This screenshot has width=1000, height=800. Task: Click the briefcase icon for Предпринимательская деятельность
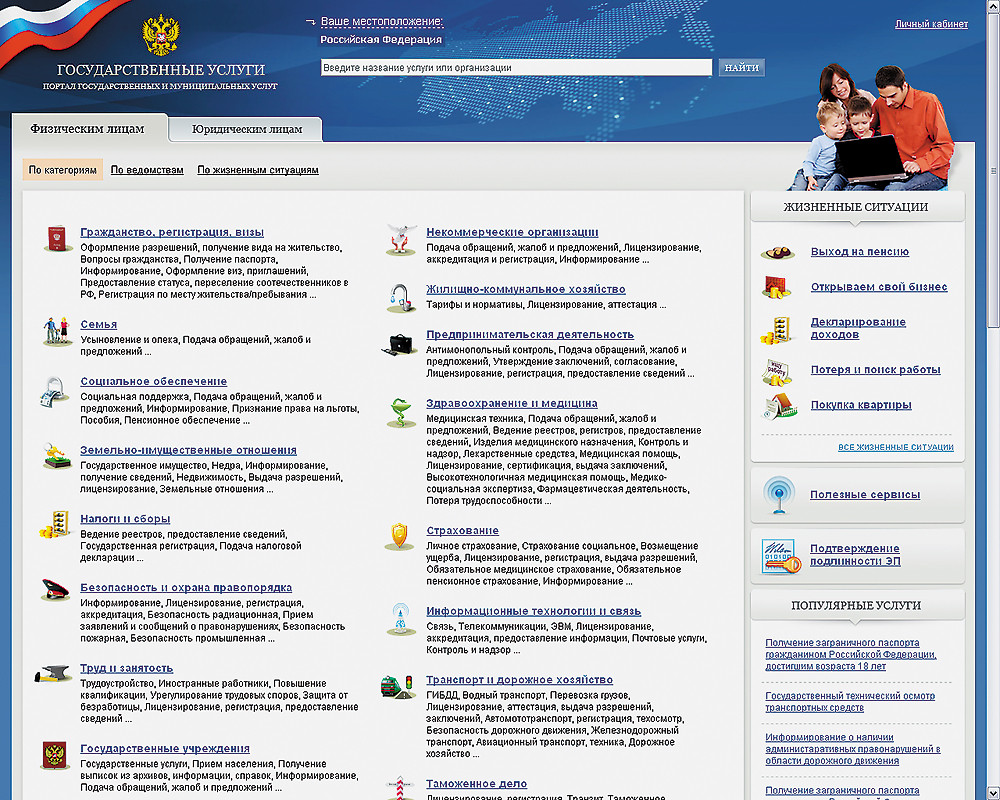point(399,342)
